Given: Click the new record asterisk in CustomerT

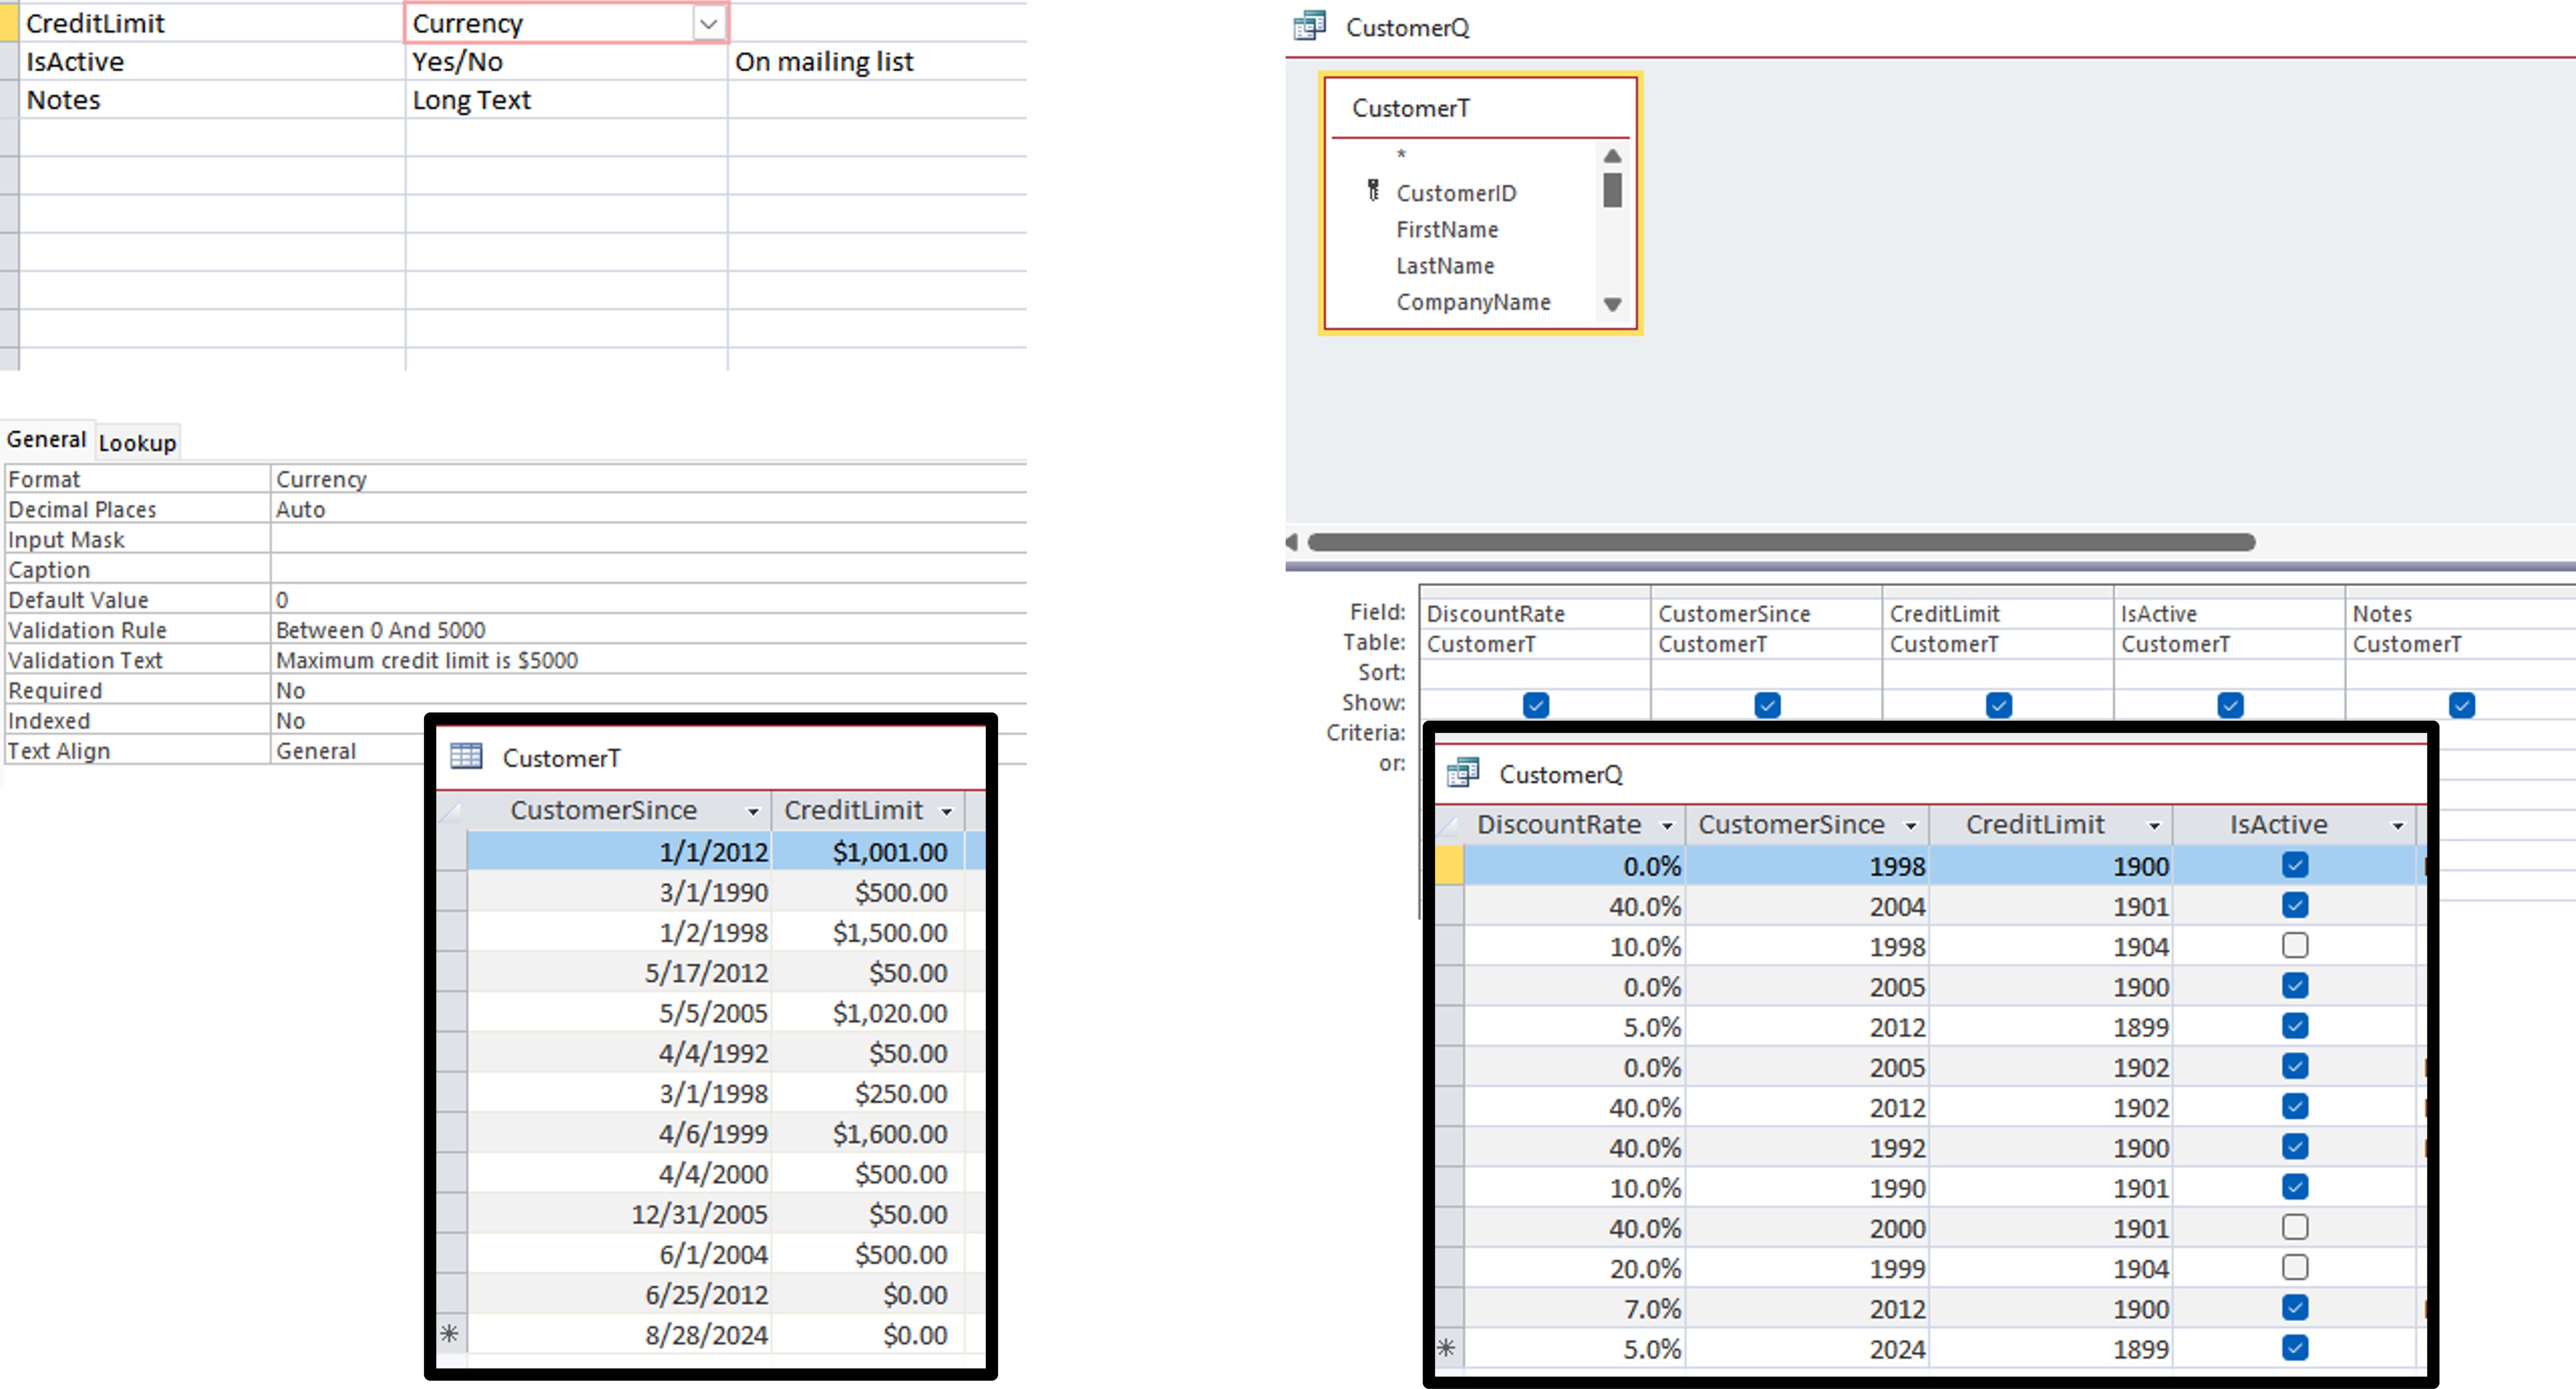Looking at the screenshot, I should [x=449, y=1333].
